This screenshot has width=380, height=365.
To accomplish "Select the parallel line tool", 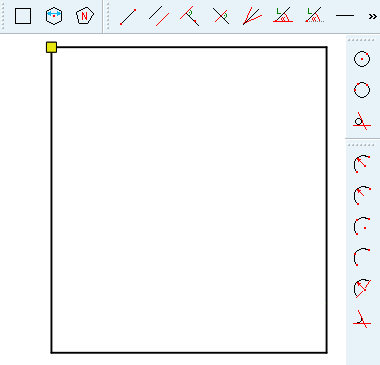I will point(159,16).
